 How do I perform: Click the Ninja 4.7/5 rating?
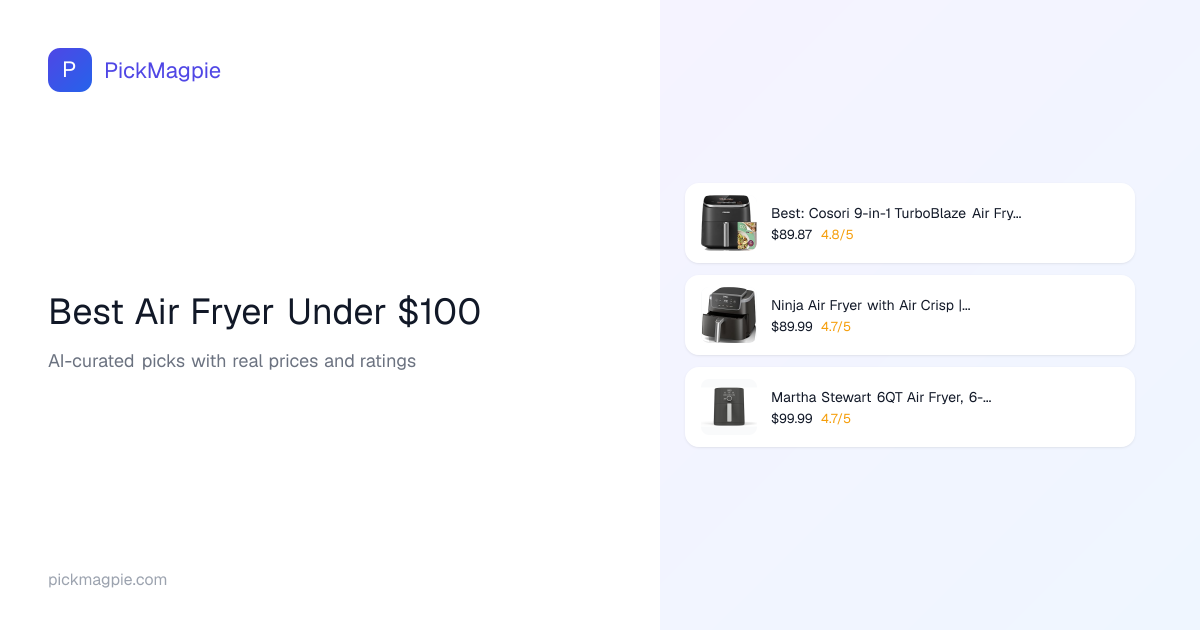[837, 327]
